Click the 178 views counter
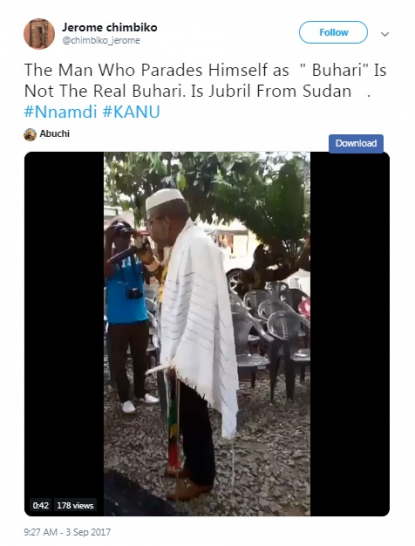 [75, 505]
